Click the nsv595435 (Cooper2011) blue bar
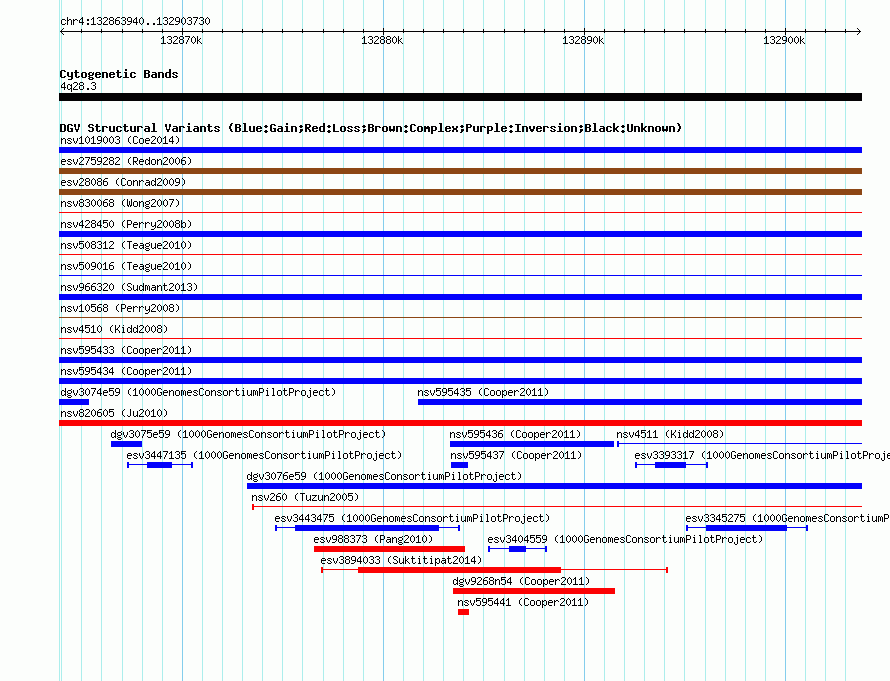This screenshot has width=890, height=681. 640,402
